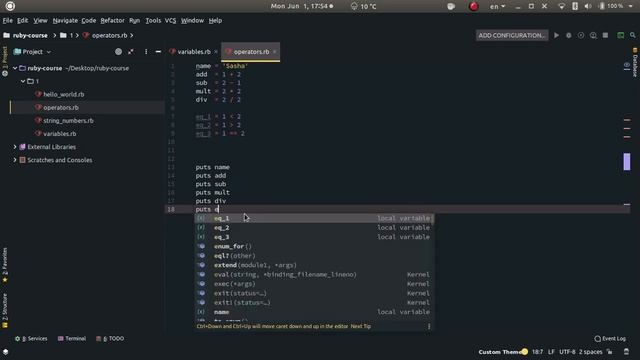The image size is (640, 360).
Task: Click ruby-course breadcrumb in navigation bar
Action: (30, 36)
